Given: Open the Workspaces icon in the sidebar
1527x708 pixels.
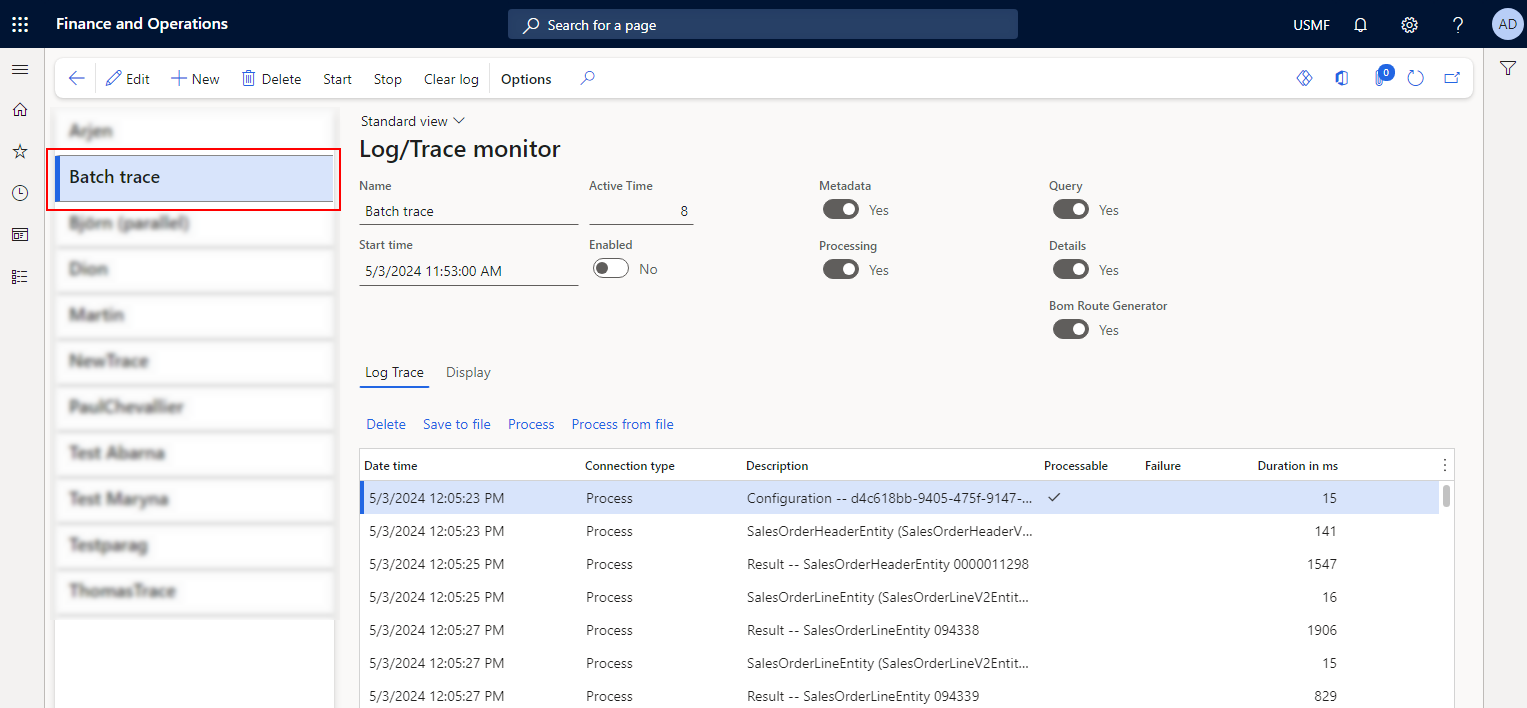Looking at the screenshot, I should (20, 235).
